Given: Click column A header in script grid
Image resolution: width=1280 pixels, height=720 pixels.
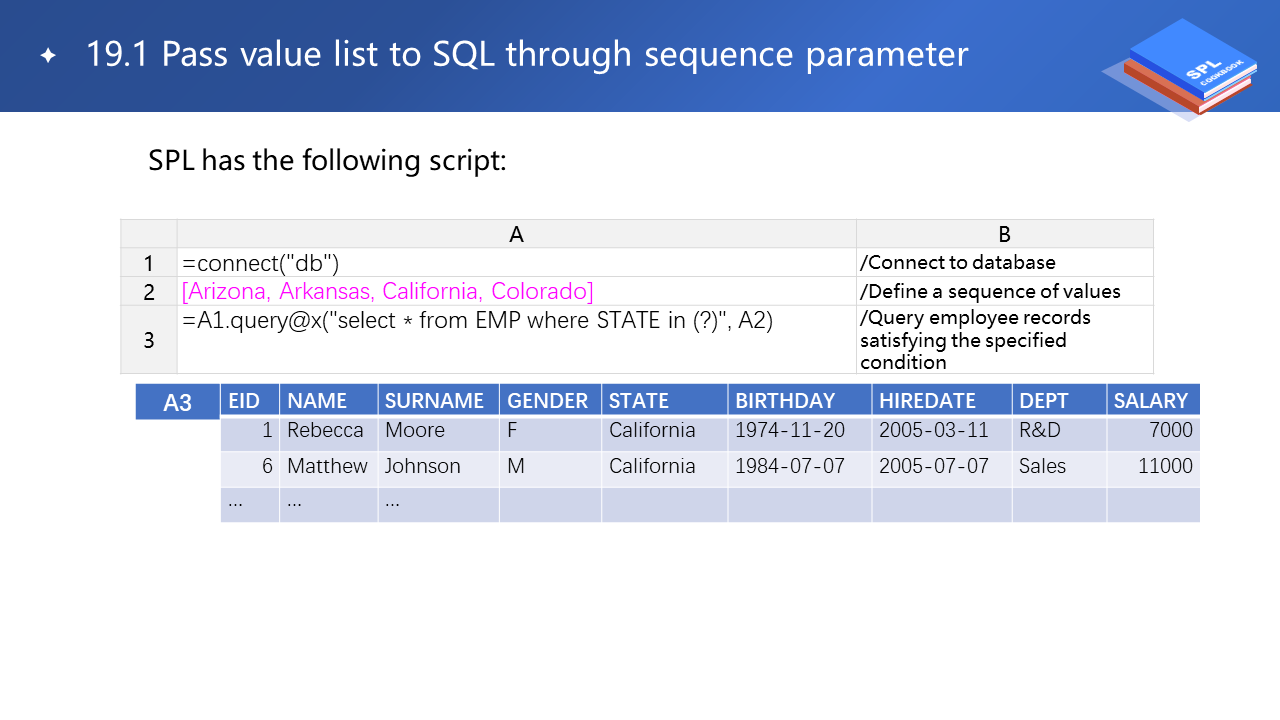Looking at the screenshot, I should [516, 234].
